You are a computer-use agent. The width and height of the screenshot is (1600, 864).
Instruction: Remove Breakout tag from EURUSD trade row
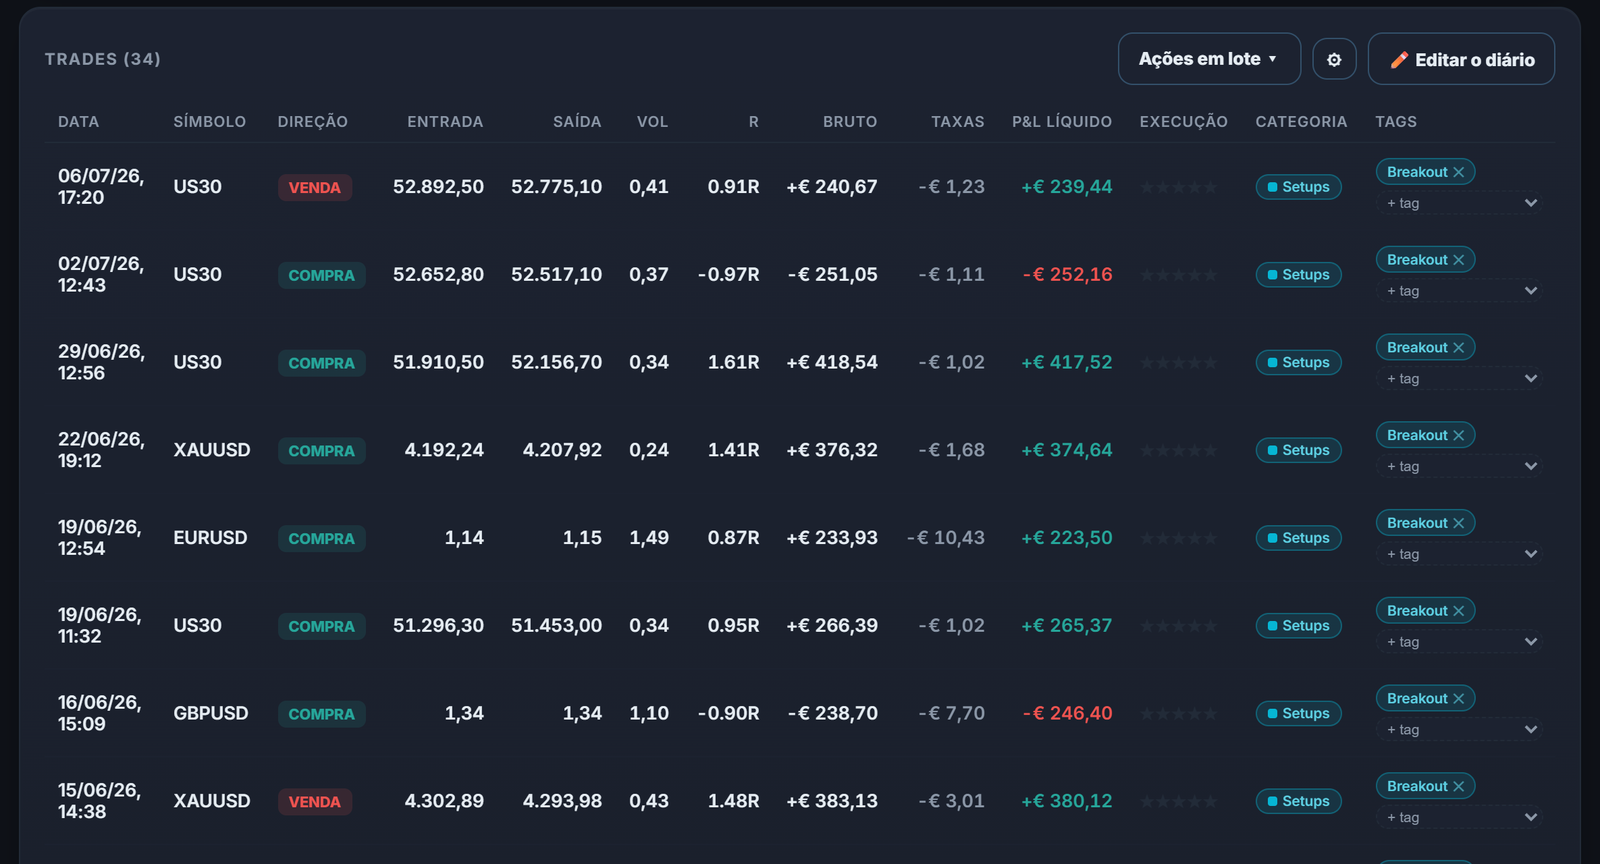(1458, 523)
